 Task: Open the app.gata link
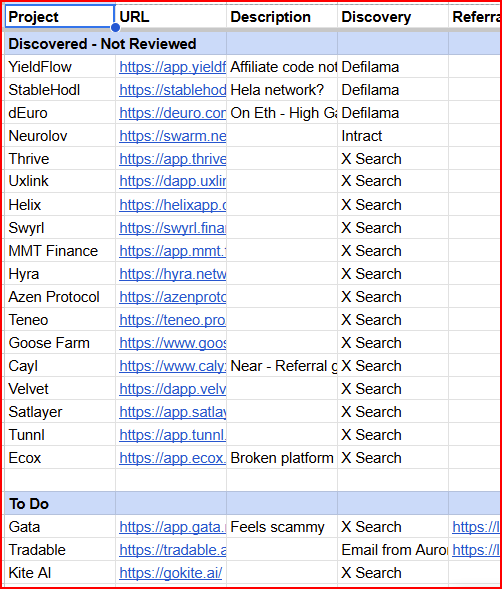(x=172, y=527)
